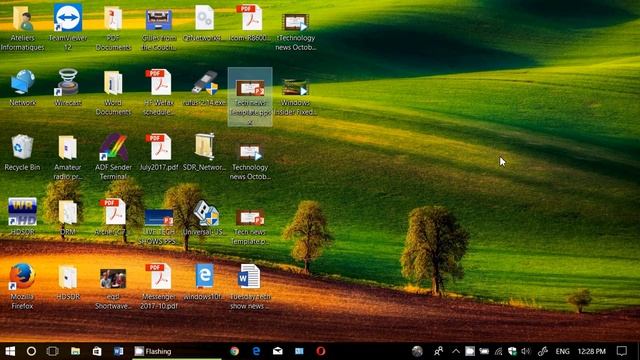Screen dimensions: 640x360
Task: Select the SDR_Network zipped folder
Action: [204, 152]
